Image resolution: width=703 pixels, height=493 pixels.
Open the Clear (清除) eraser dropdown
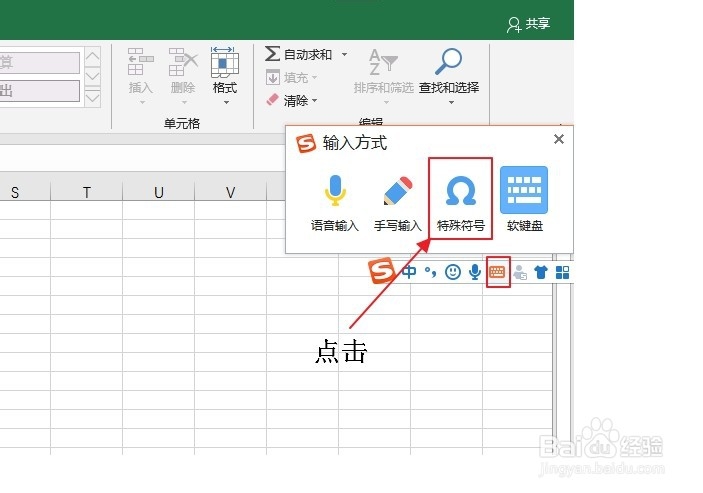click(291, 100)
